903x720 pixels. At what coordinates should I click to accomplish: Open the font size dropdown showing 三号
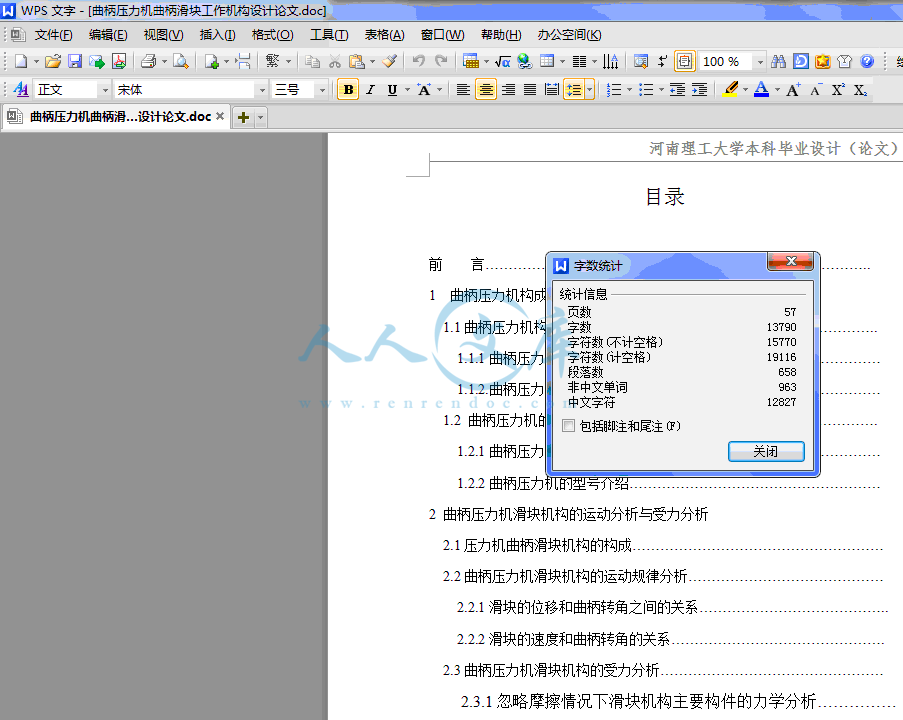[x=322, y=90]
